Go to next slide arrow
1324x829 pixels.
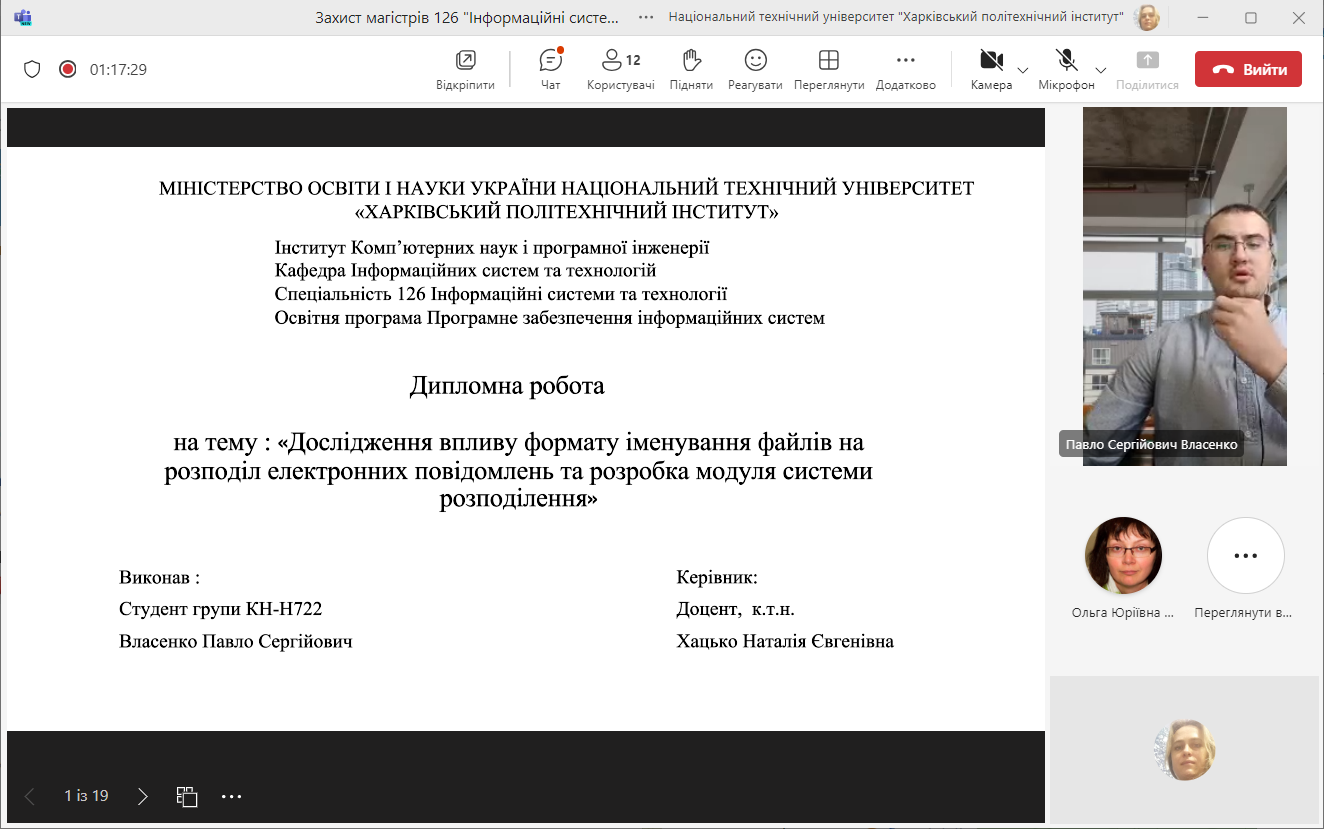pyautogui.click(x=143, y=796)
